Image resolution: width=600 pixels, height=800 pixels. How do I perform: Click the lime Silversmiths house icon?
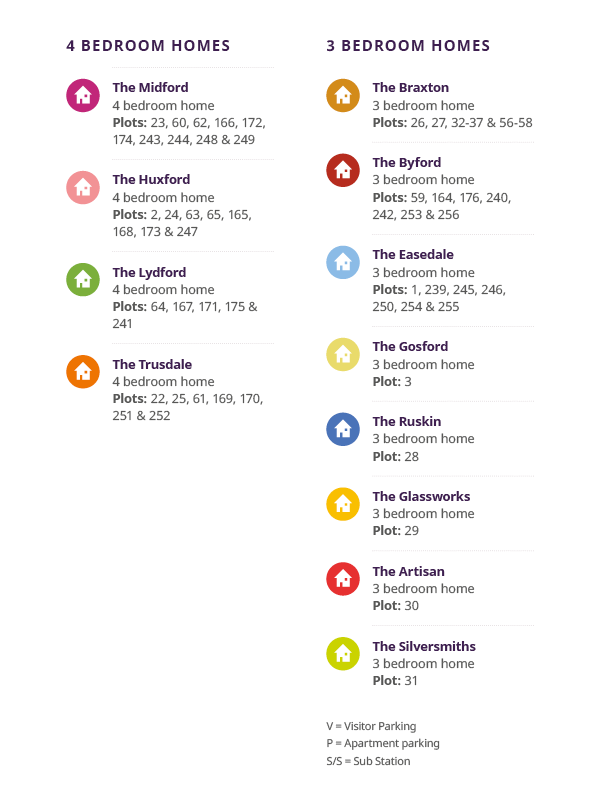[x=343, y=654]
